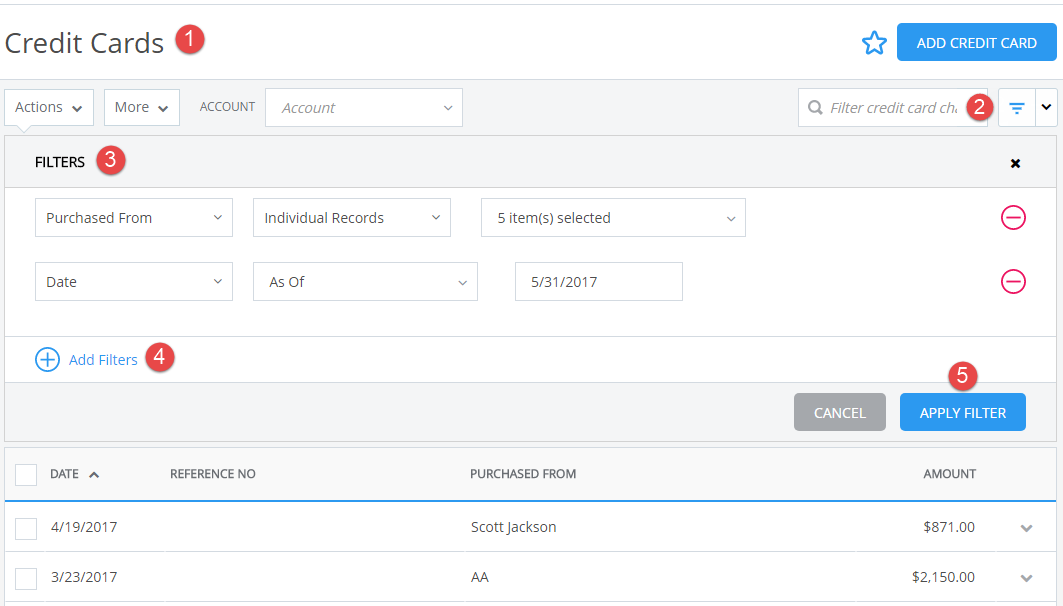Click the Purchased From column header

523,474
